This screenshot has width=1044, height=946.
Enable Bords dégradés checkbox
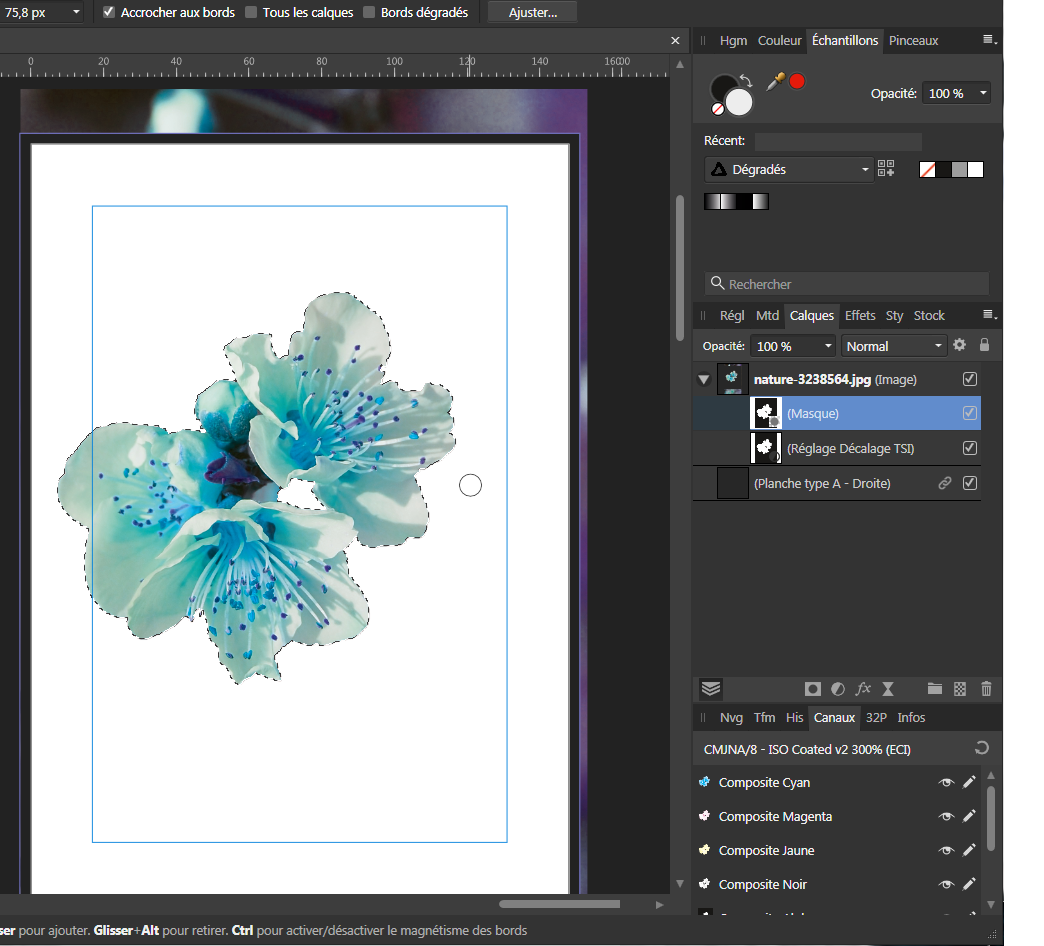coord(369,12)
